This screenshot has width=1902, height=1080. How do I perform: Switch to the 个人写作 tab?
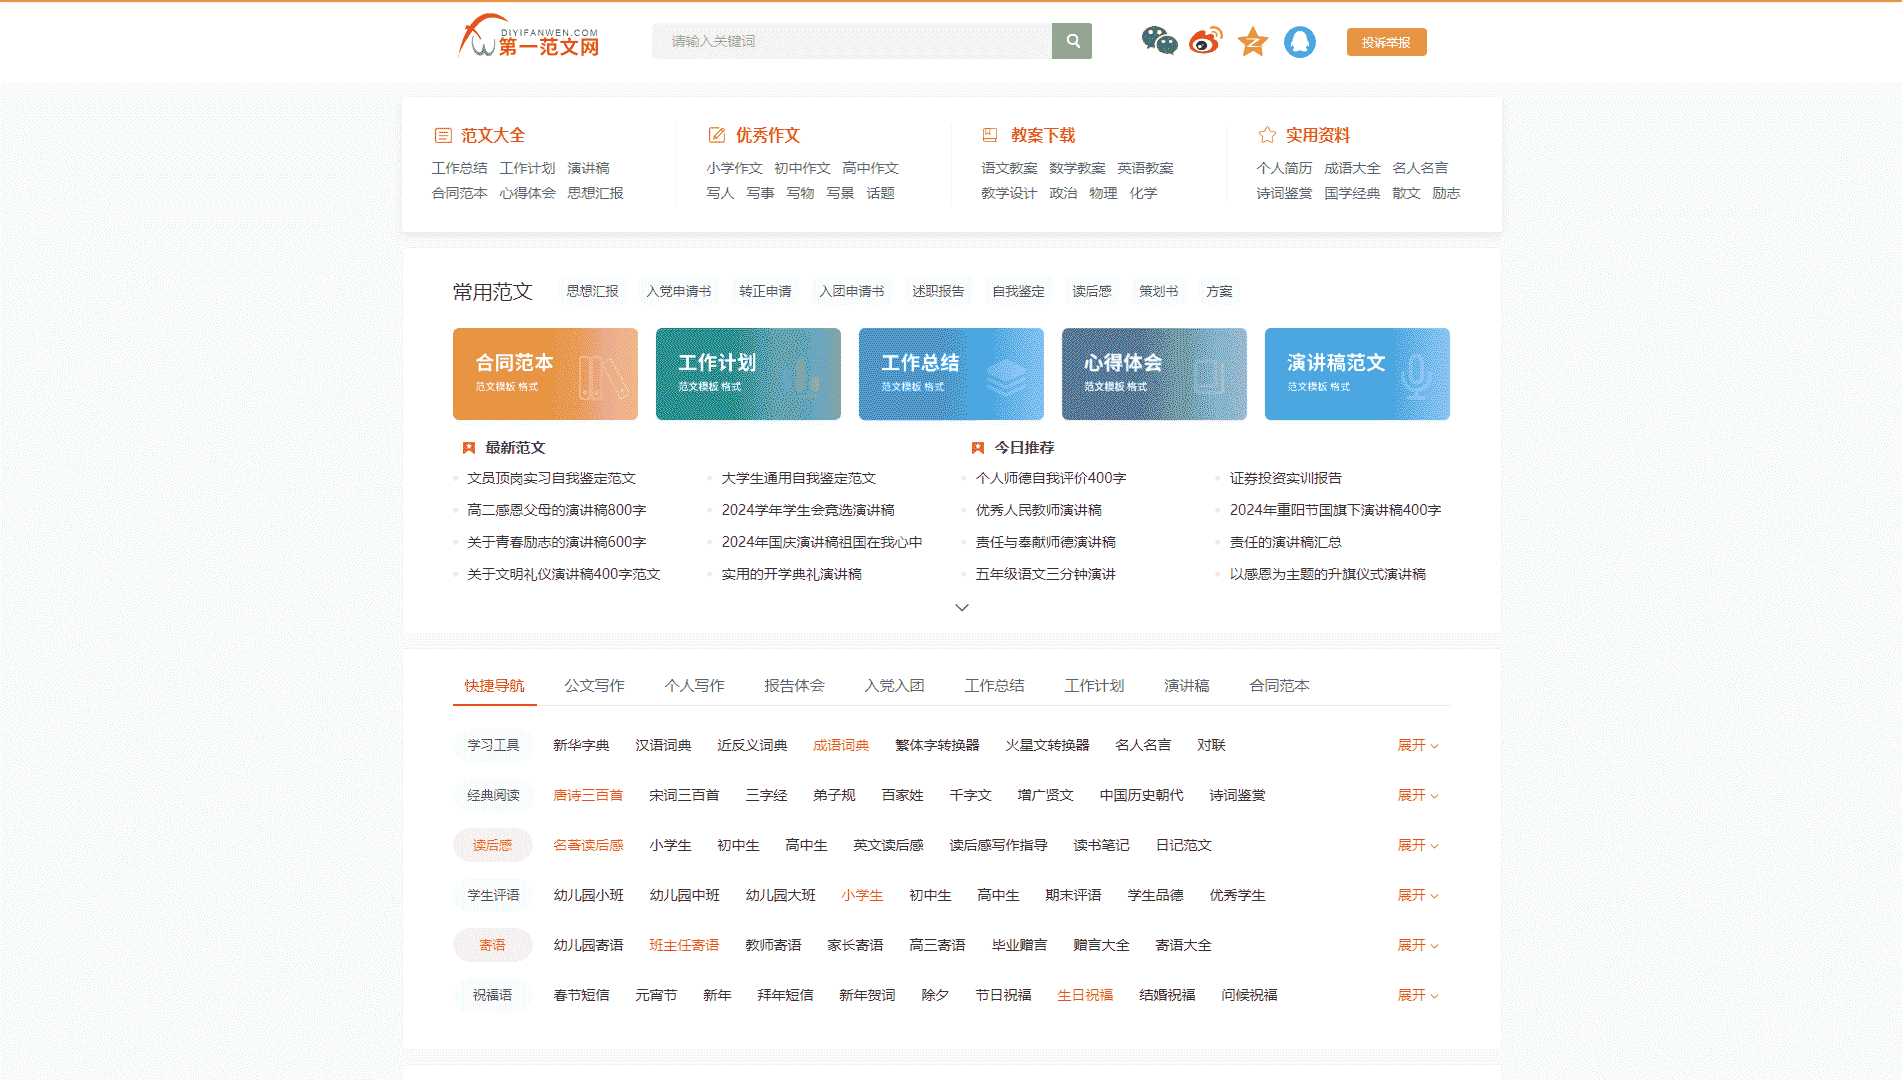694,685
